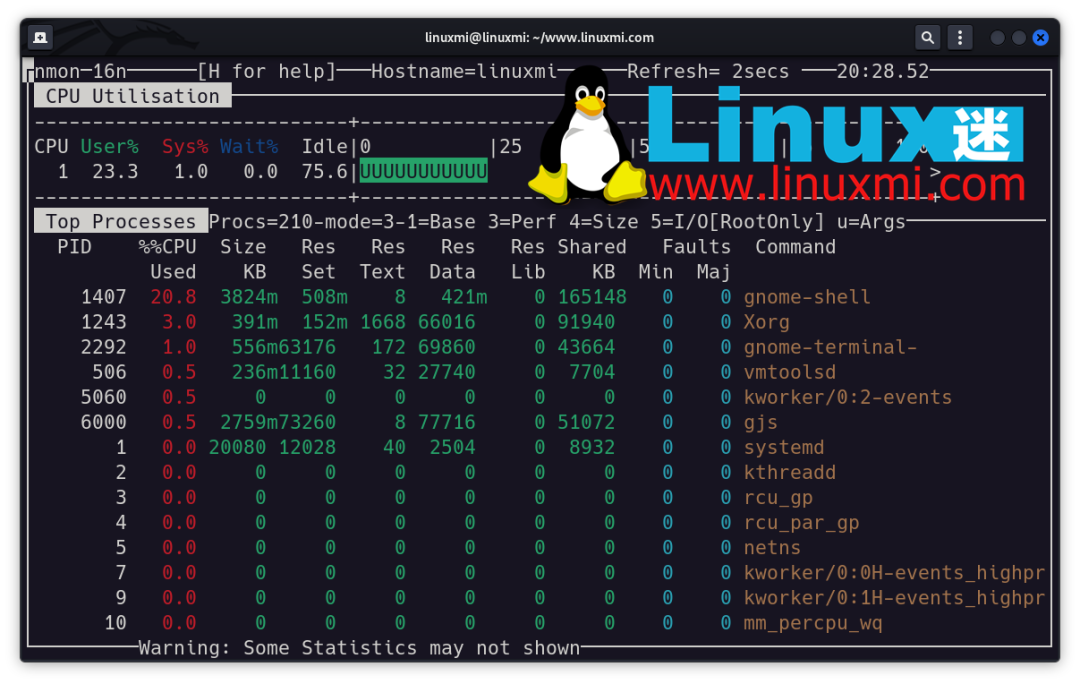Click the 'Refresh= 2secs' text
The height and width of the screenshot is (684, 1080).
point(708,71)
